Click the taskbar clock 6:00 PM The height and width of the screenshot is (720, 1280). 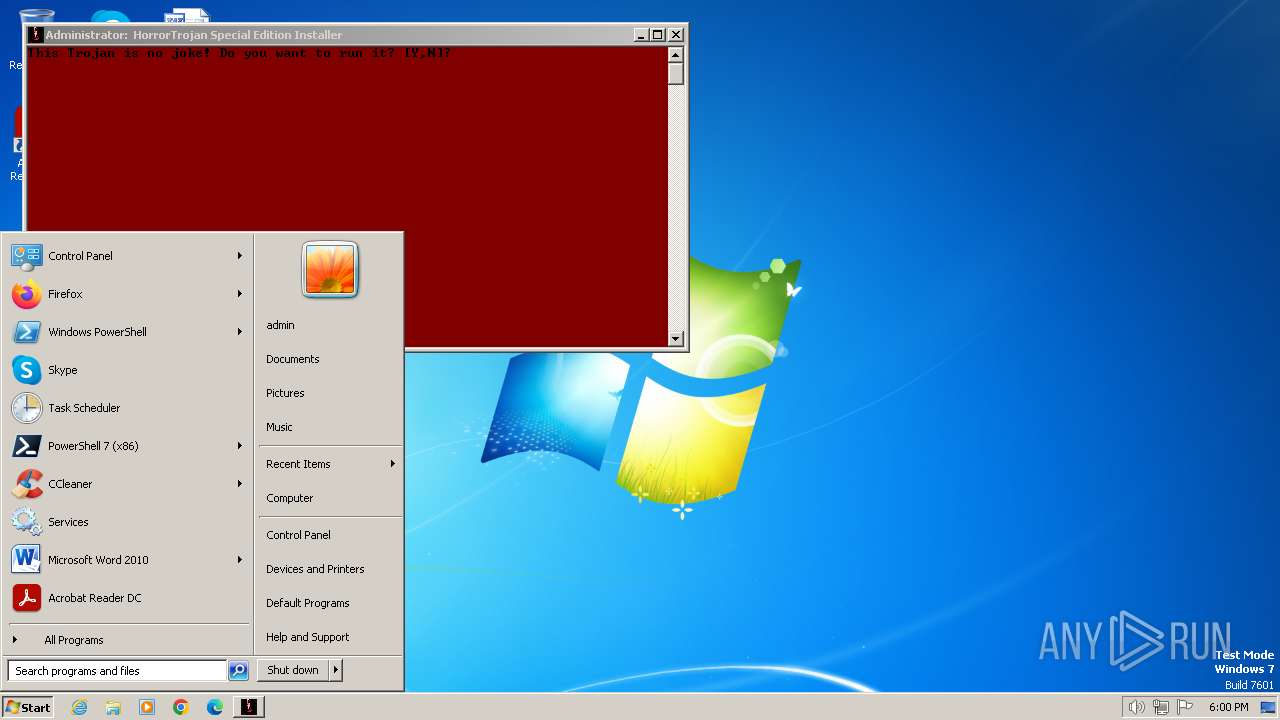tap(1228, 707)
